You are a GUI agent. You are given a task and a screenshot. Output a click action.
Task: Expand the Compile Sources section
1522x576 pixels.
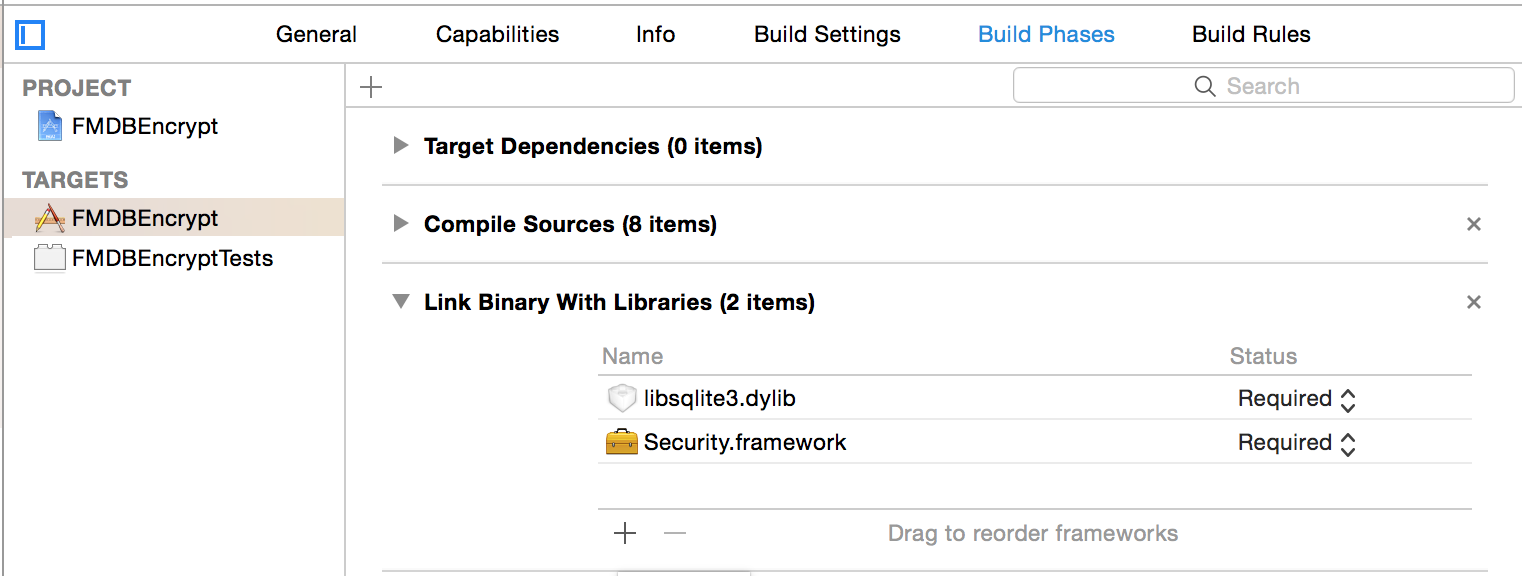(x=401, y=224)
